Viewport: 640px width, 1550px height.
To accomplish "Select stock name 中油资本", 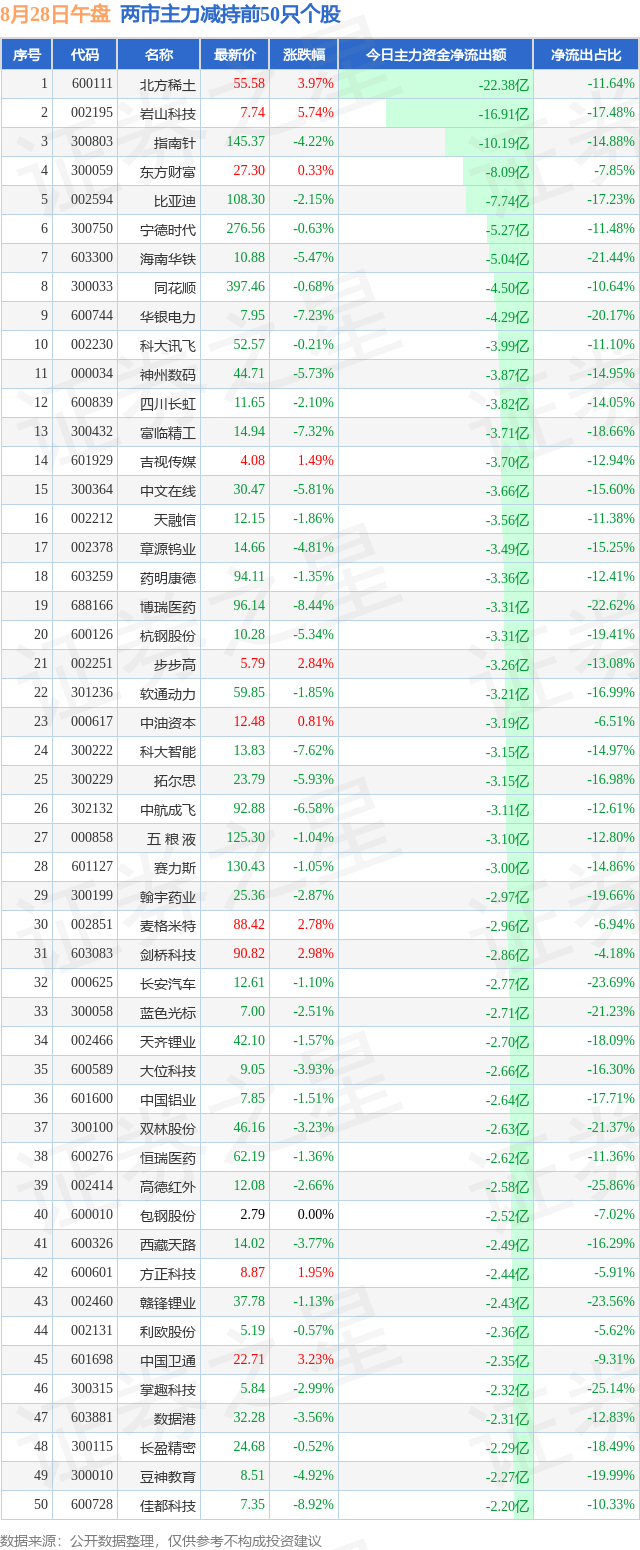I will [x=168, y=723].
